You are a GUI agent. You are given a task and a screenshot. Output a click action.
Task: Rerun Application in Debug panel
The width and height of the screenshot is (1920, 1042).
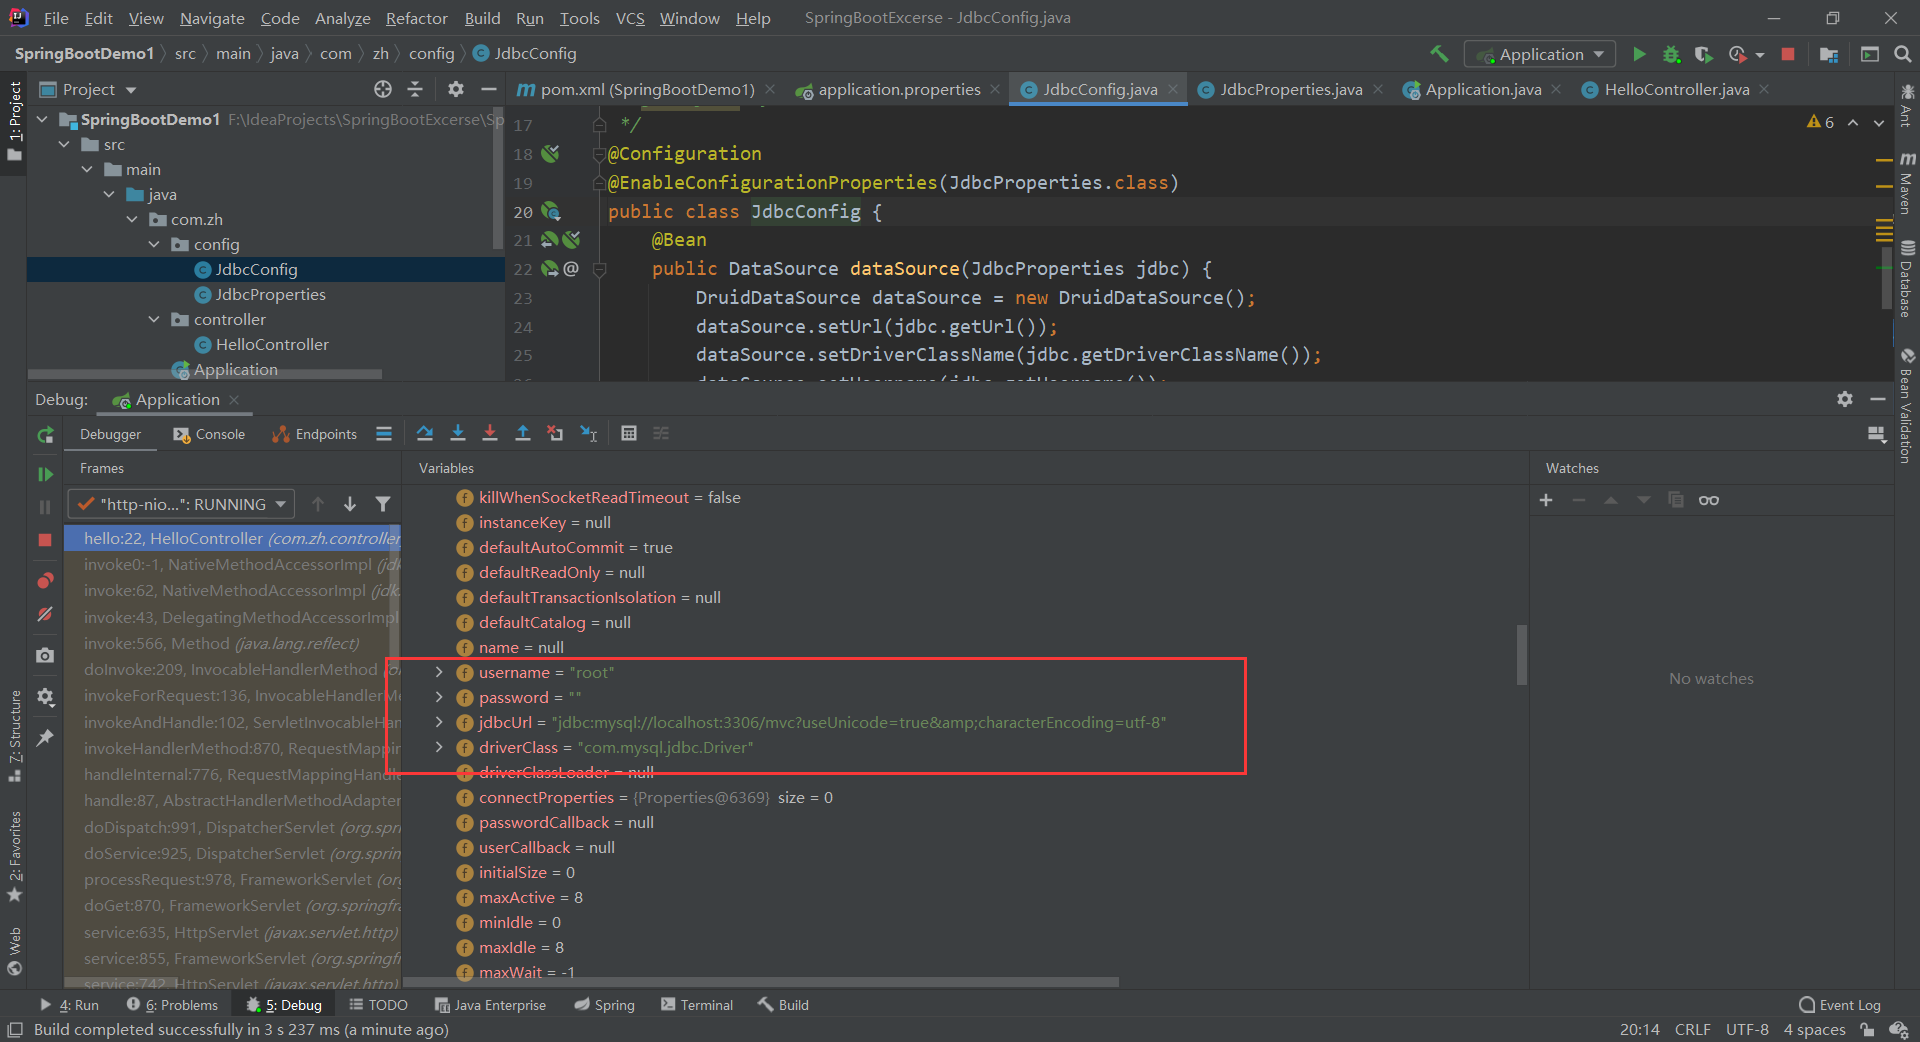[x=45, y=435]
